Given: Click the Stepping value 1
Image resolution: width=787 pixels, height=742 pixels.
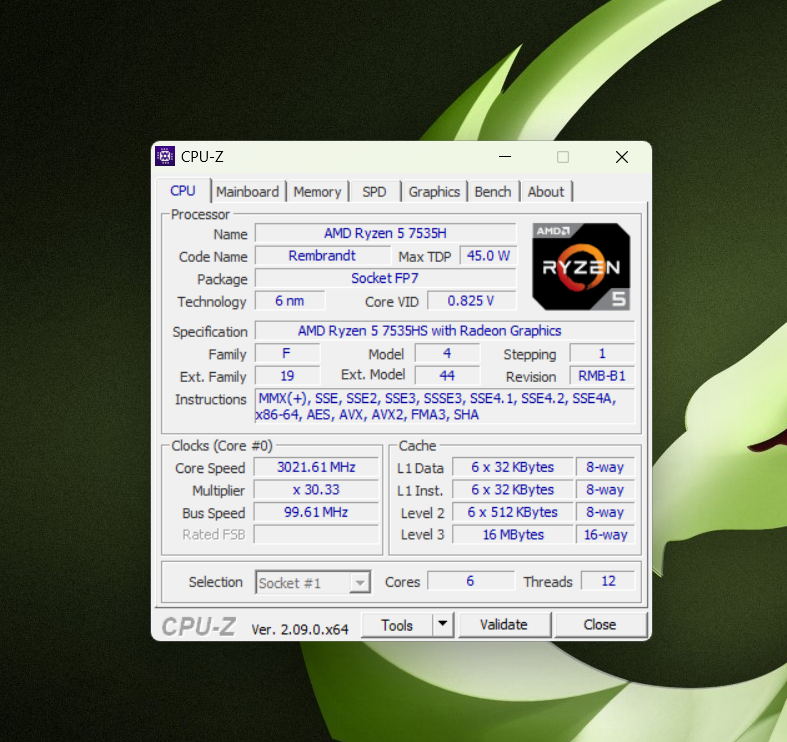Looking at the screenshot, I should [602, 353].
